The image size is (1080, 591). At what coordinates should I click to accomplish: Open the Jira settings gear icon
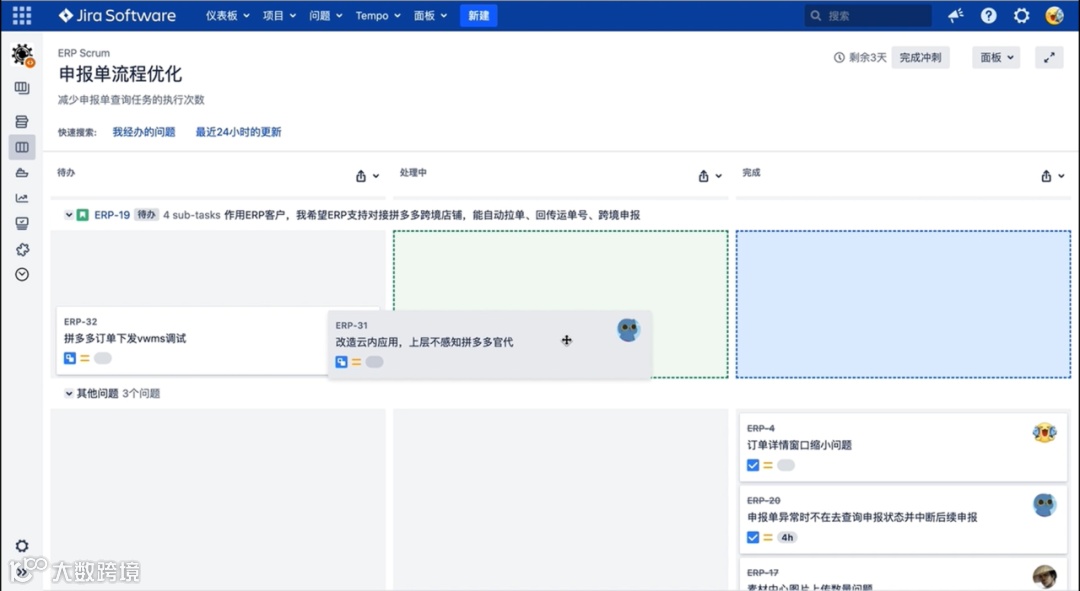click(1022, 15)
